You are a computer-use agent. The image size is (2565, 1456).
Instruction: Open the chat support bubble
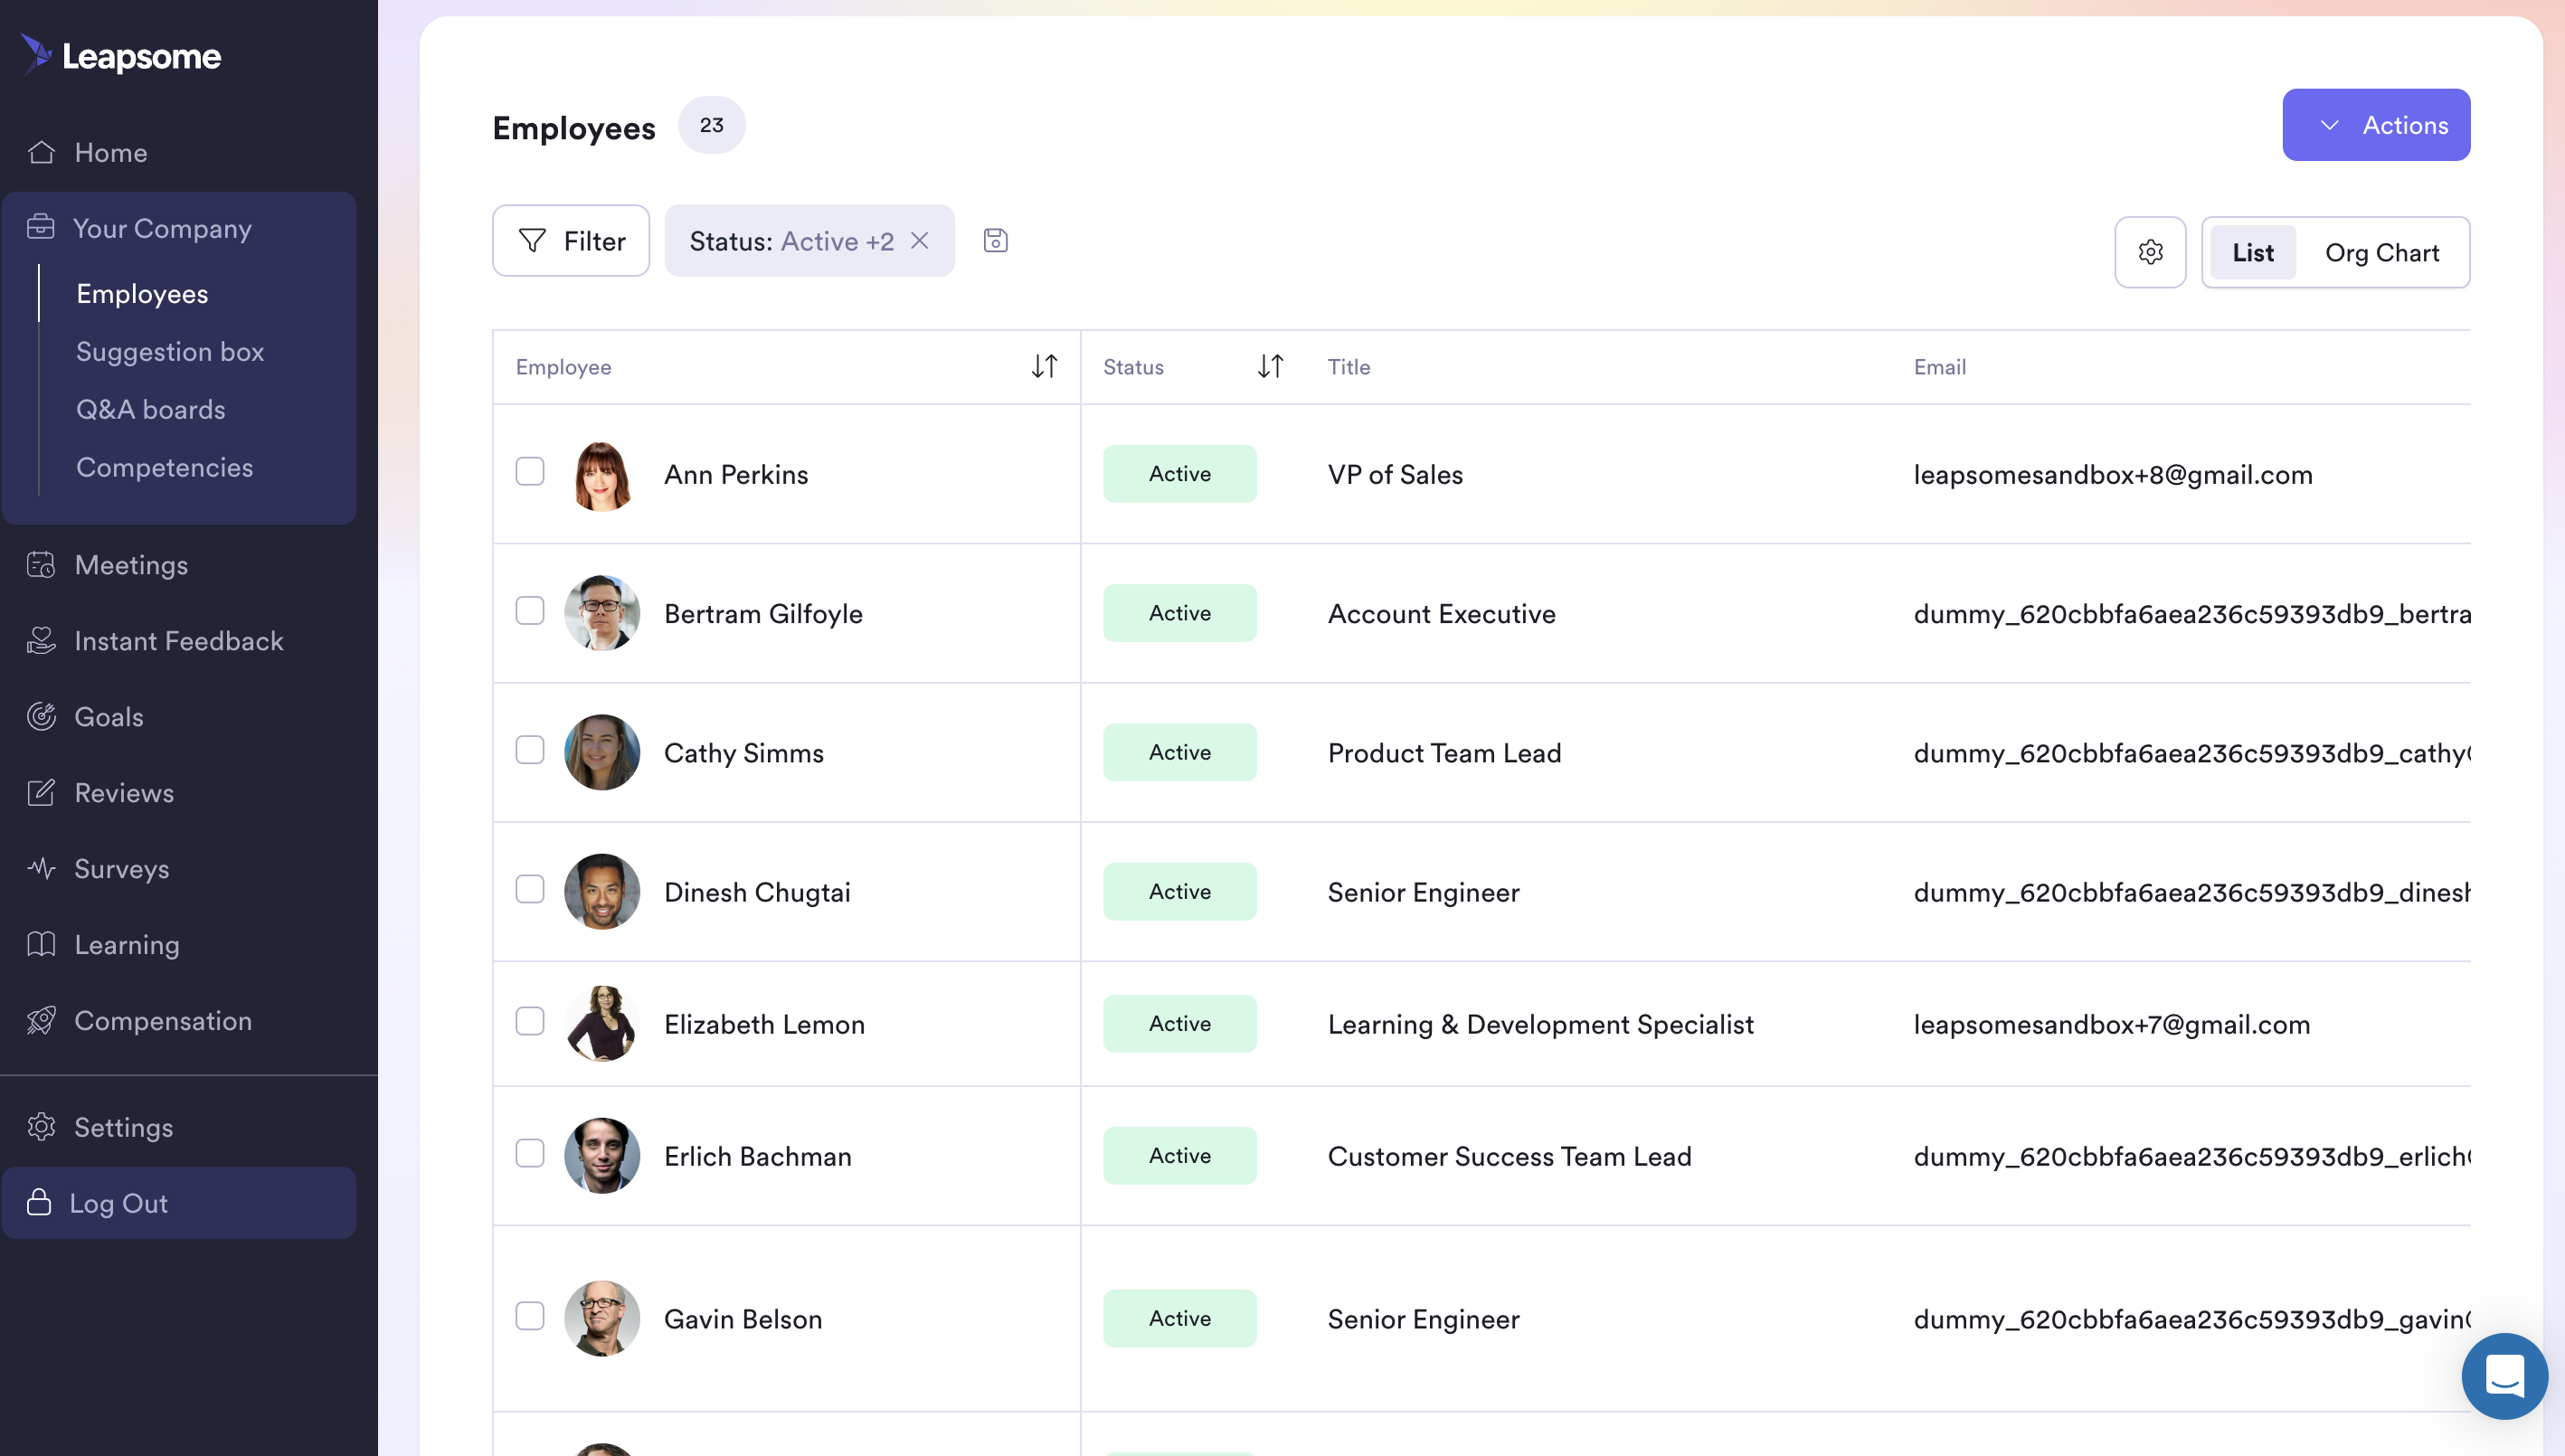(2504, 1376)
